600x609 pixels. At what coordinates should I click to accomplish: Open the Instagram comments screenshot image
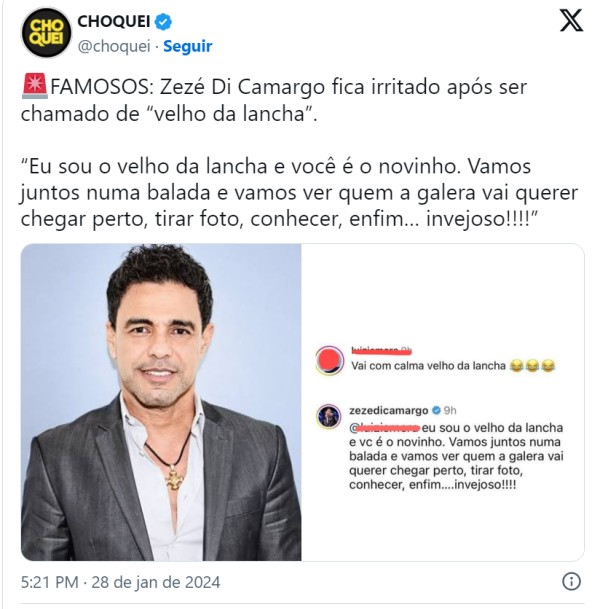(x=443, y=402)
